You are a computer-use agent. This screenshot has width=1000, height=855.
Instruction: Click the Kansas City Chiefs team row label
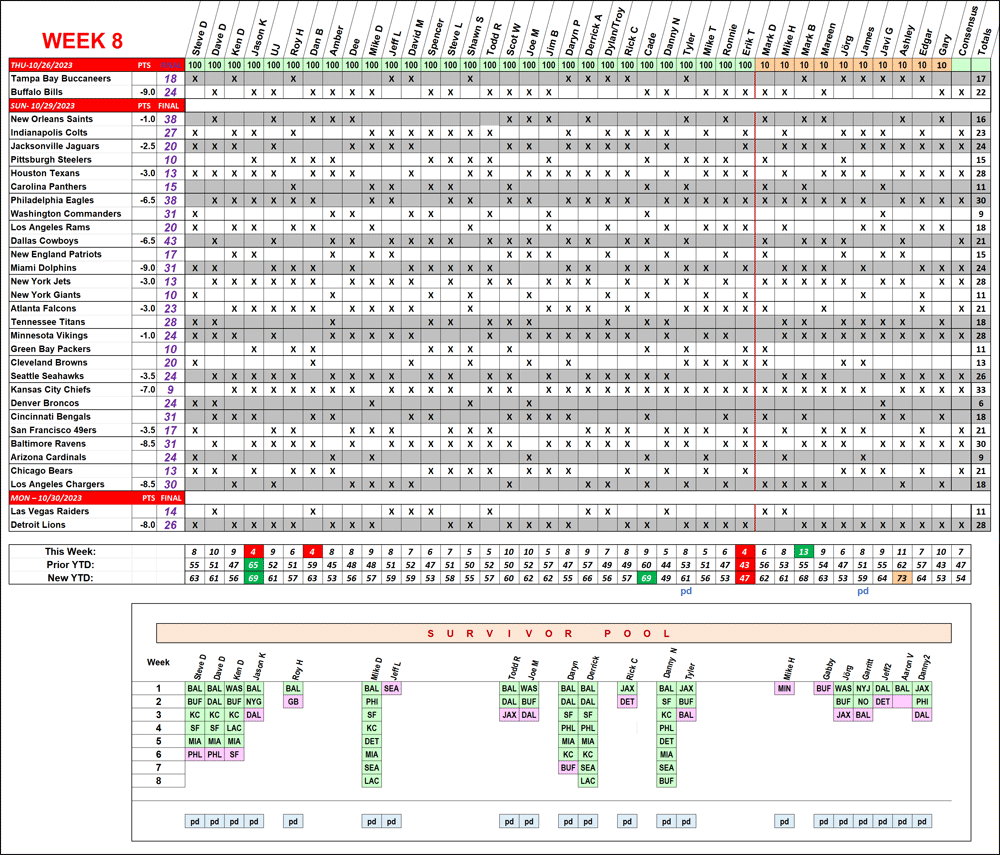50,389
